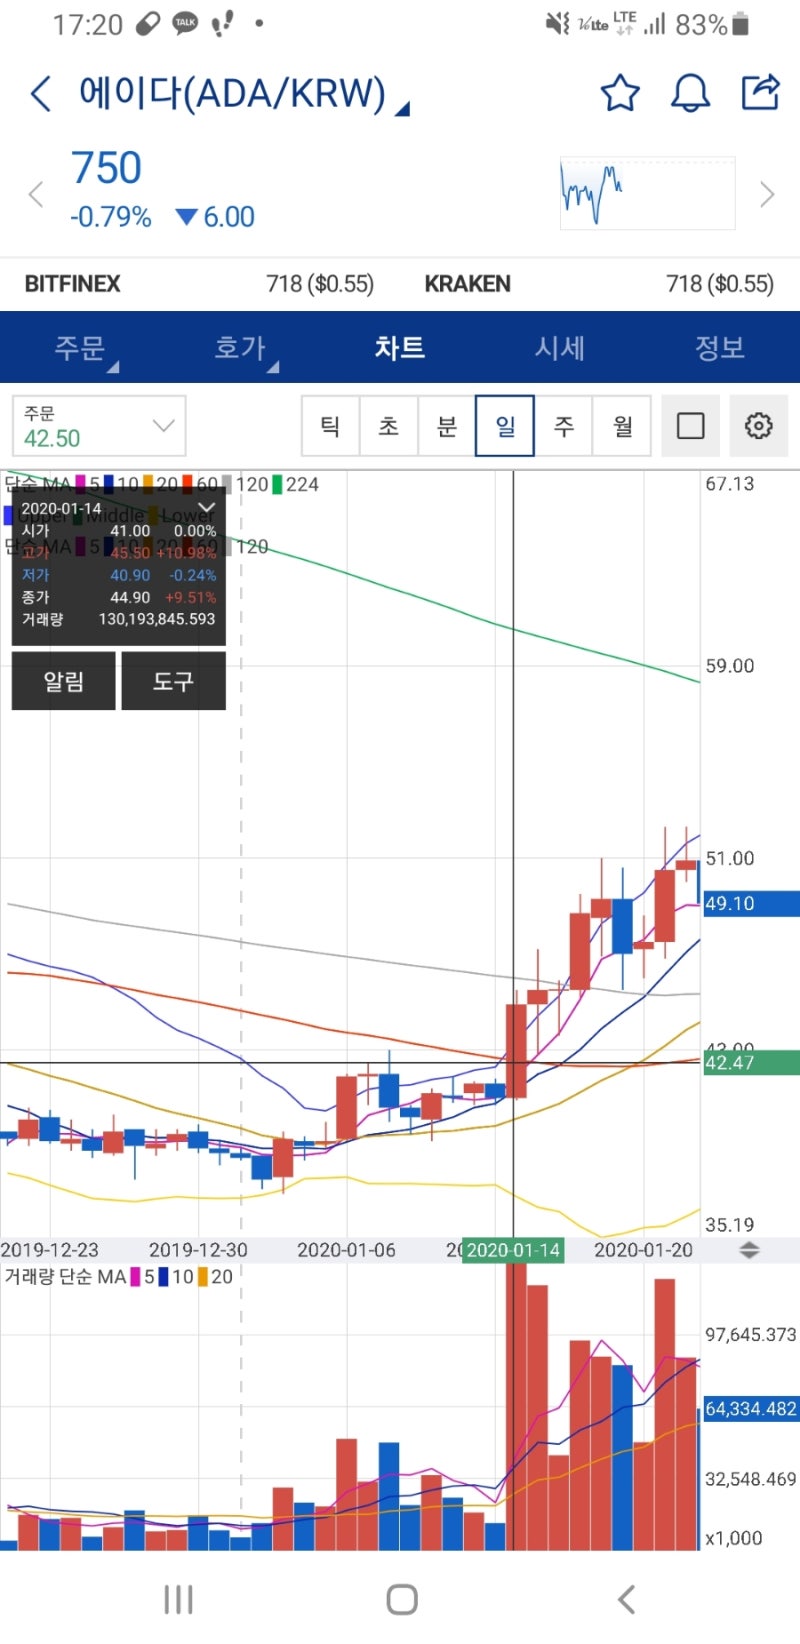Tap Android home button
The image size is (800, 1644).
click(x=402, y=1599)
